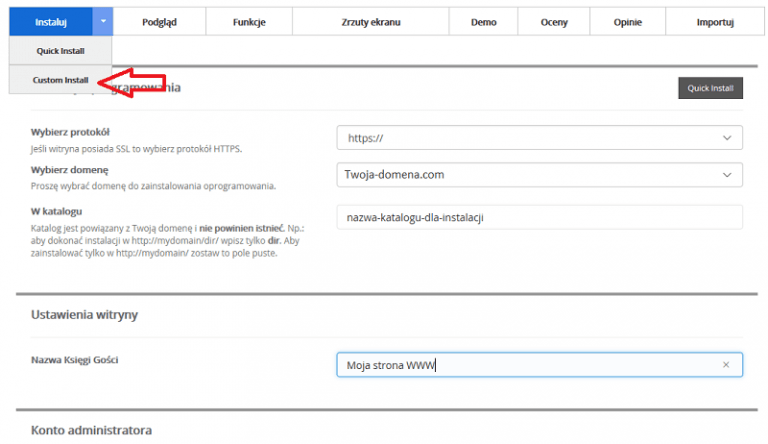Open the Twoja-domena.com domain selector
This screenshot has width=768, height=444.
[x=539, y=175]
